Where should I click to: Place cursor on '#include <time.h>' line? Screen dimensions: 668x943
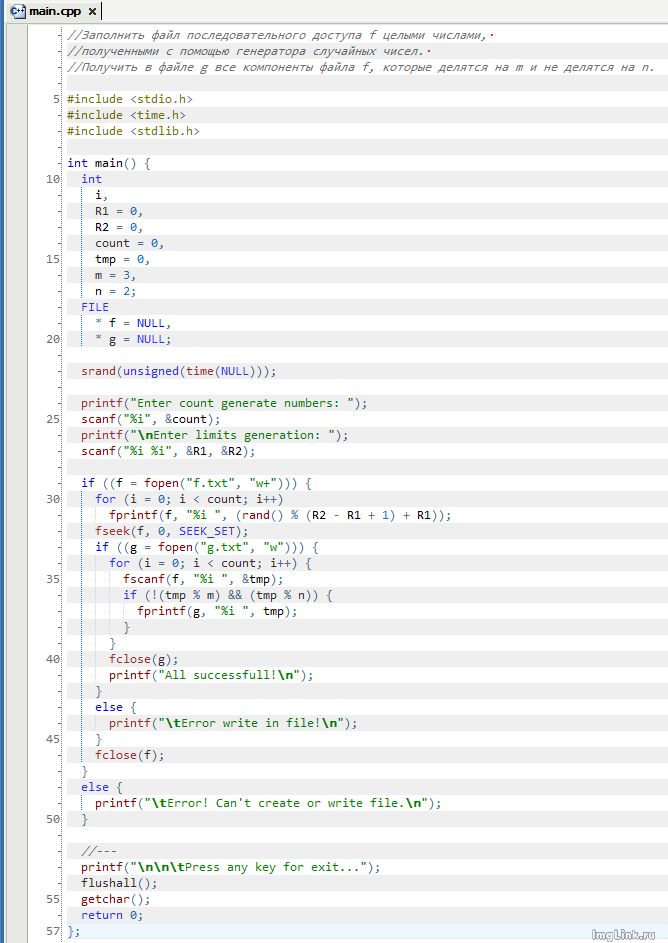(x=126, y=115)
